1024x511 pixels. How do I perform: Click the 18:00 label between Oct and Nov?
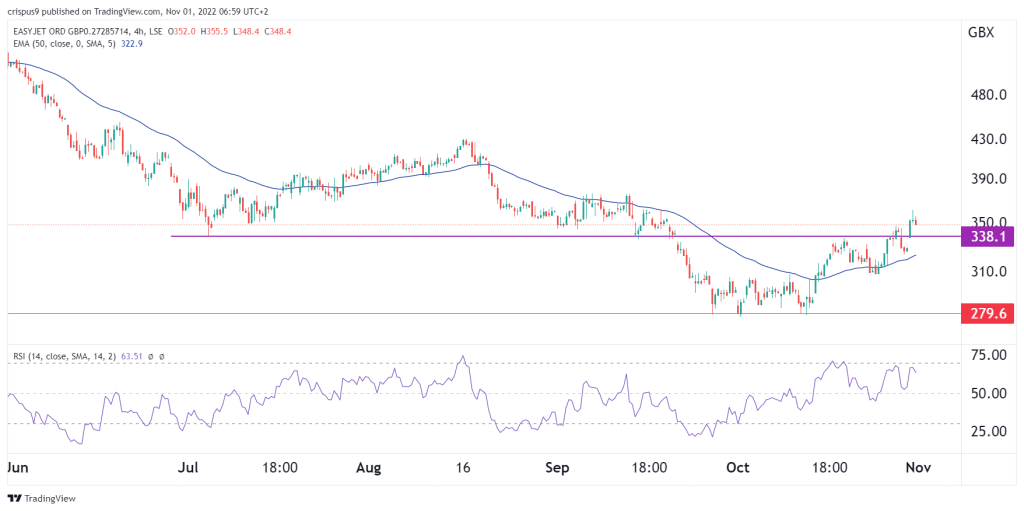pos(829,469)
